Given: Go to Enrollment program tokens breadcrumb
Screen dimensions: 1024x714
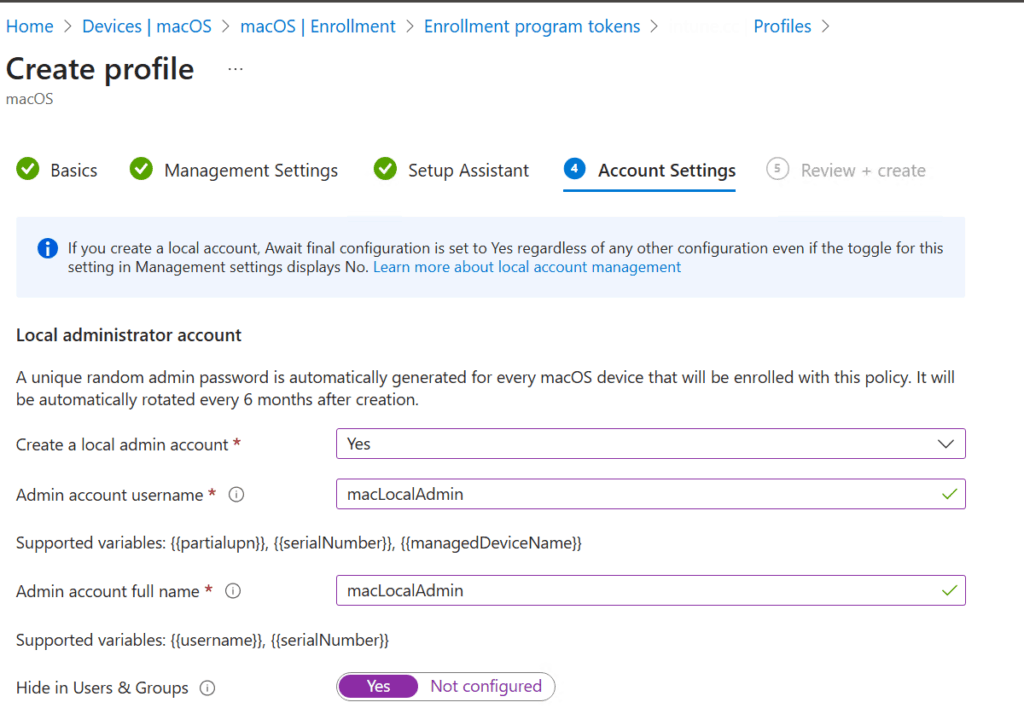Looking at the screenshot, I should click(532, 26).
